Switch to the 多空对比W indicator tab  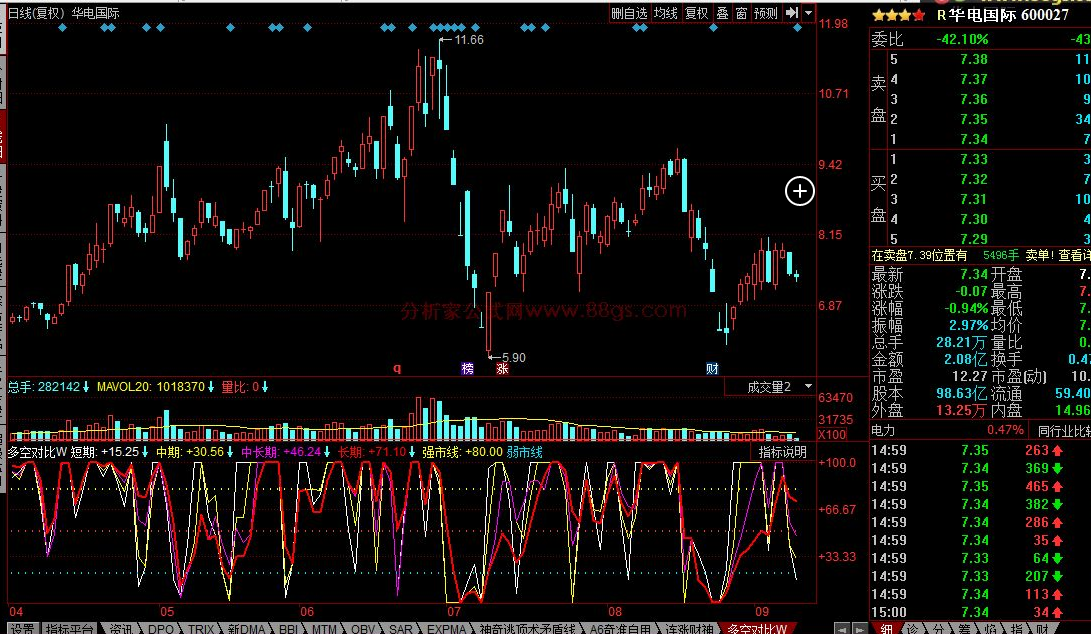(757, 628)
